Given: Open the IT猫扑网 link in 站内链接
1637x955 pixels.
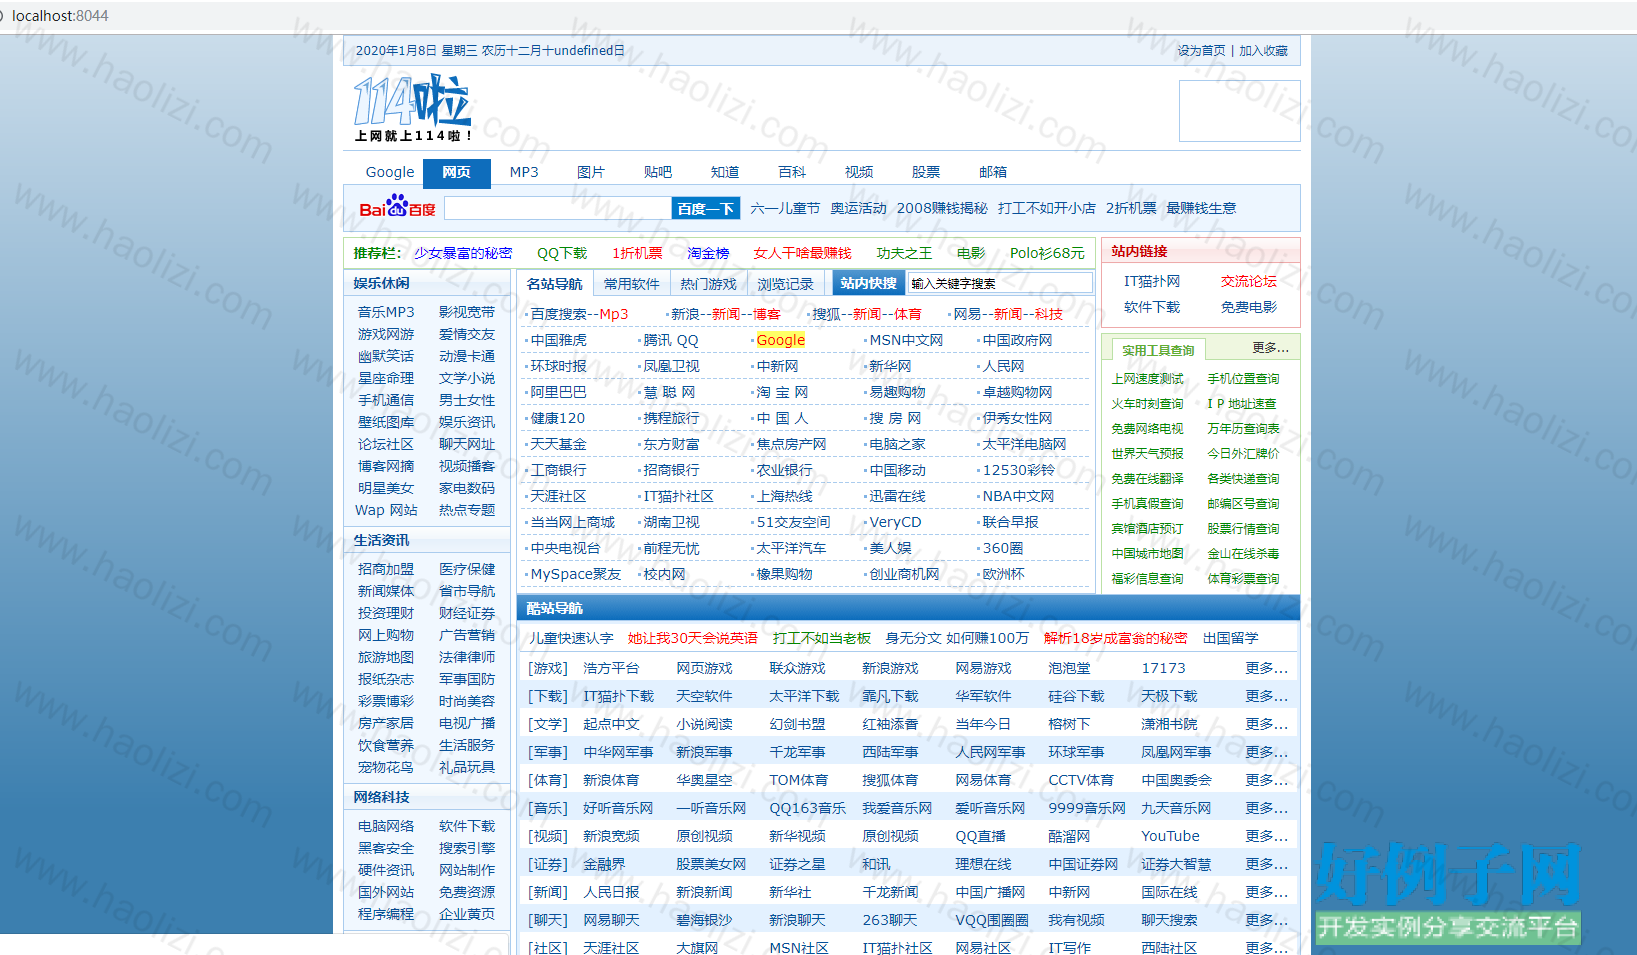Looking at the screenshot, I should (1152, 282).
